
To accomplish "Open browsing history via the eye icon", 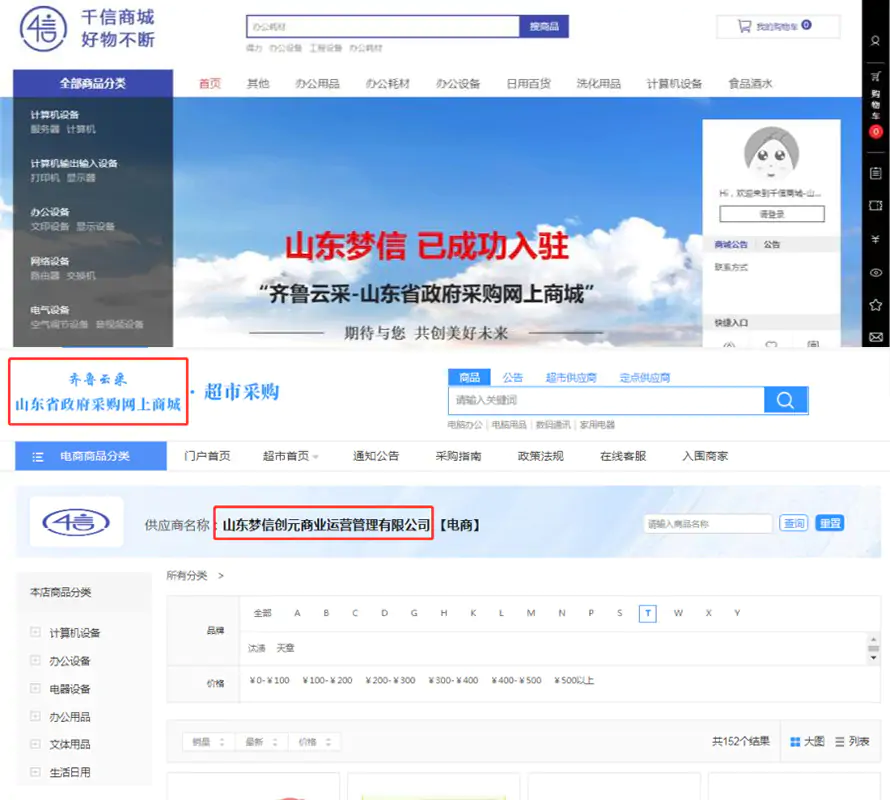I will tap(876, 273).
